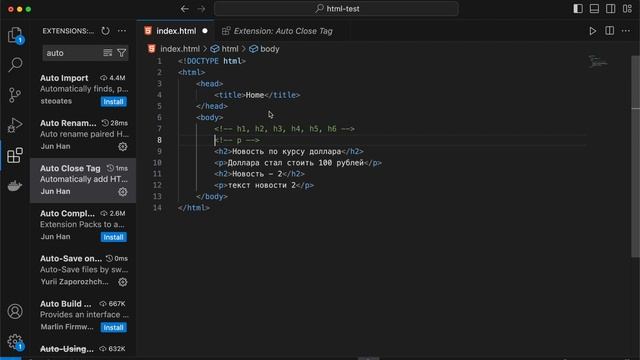This screenshot has width=640, height=360.
Task: Open customize layout options
Action: point(627,9)
